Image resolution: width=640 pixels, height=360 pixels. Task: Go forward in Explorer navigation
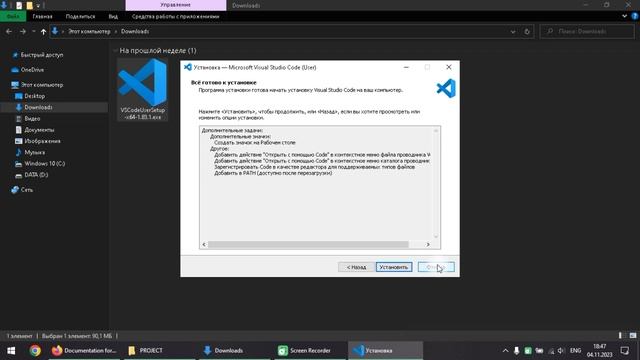point(22,31)
